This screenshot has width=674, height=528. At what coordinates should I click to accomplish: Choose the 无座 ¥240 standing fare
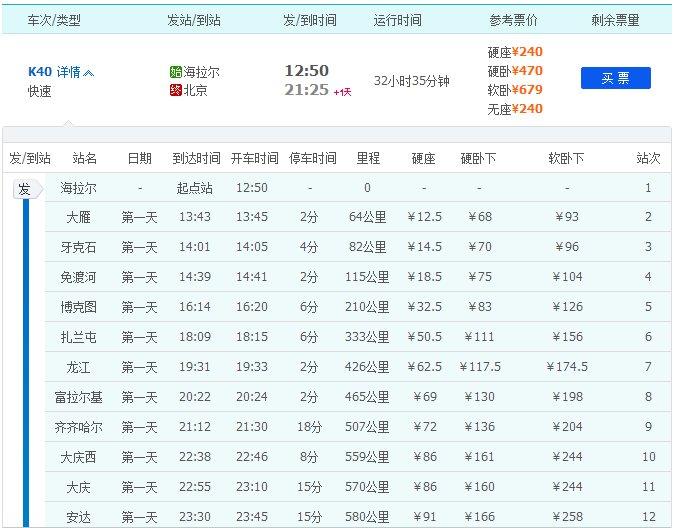point(528,108)
